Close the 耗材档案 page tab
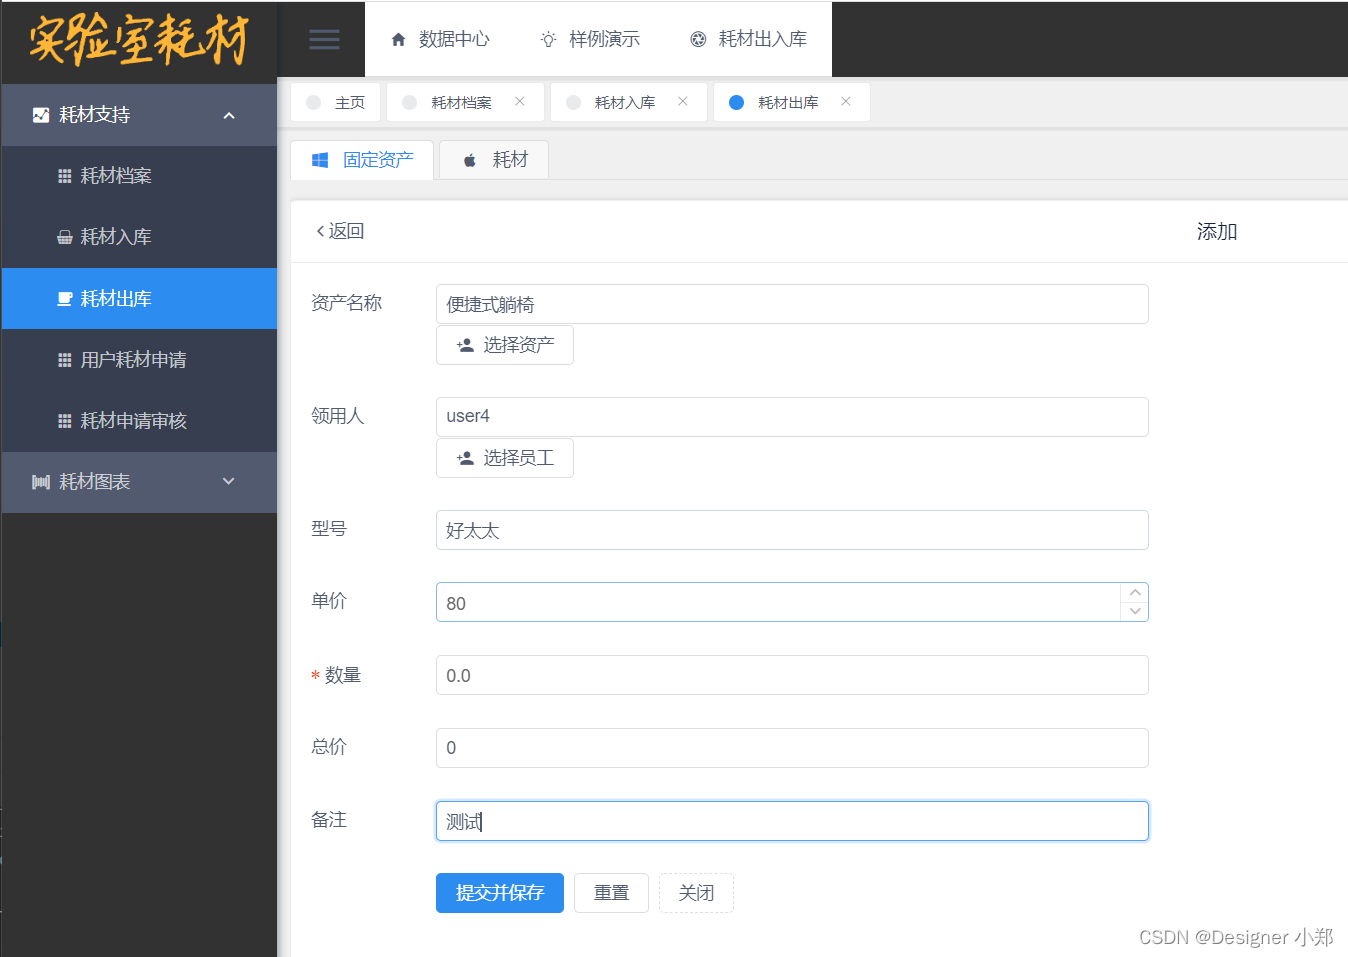 (x=520, y=101)
